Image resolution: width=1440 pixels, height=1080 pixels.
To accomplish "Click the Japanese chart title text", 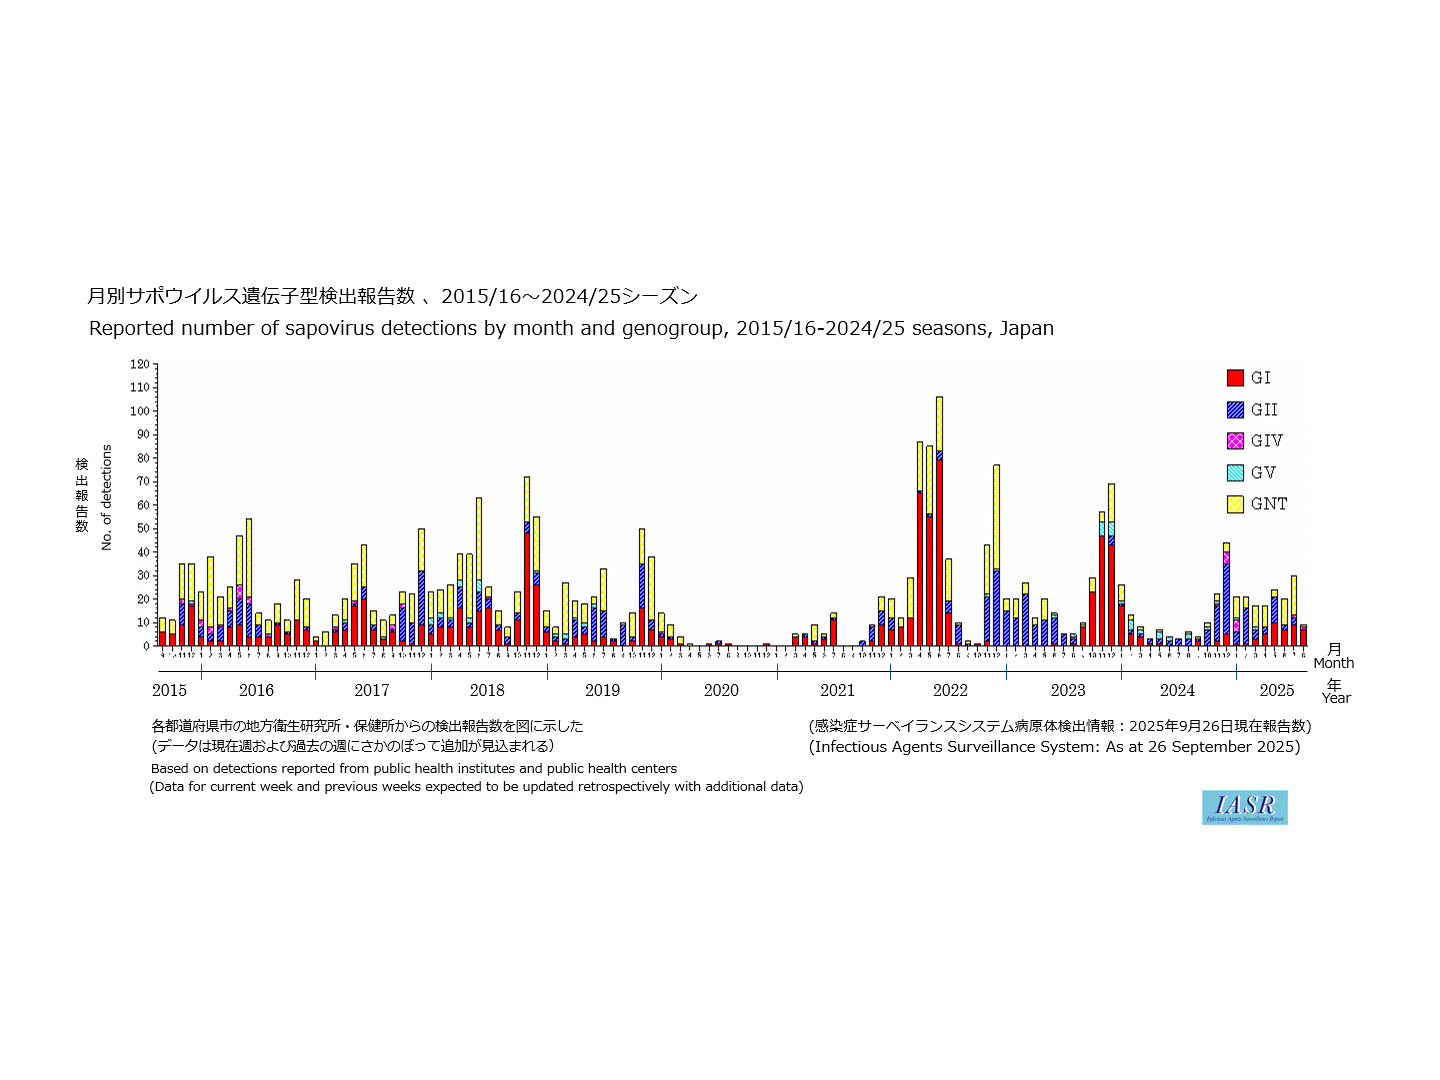I will 392,296.
